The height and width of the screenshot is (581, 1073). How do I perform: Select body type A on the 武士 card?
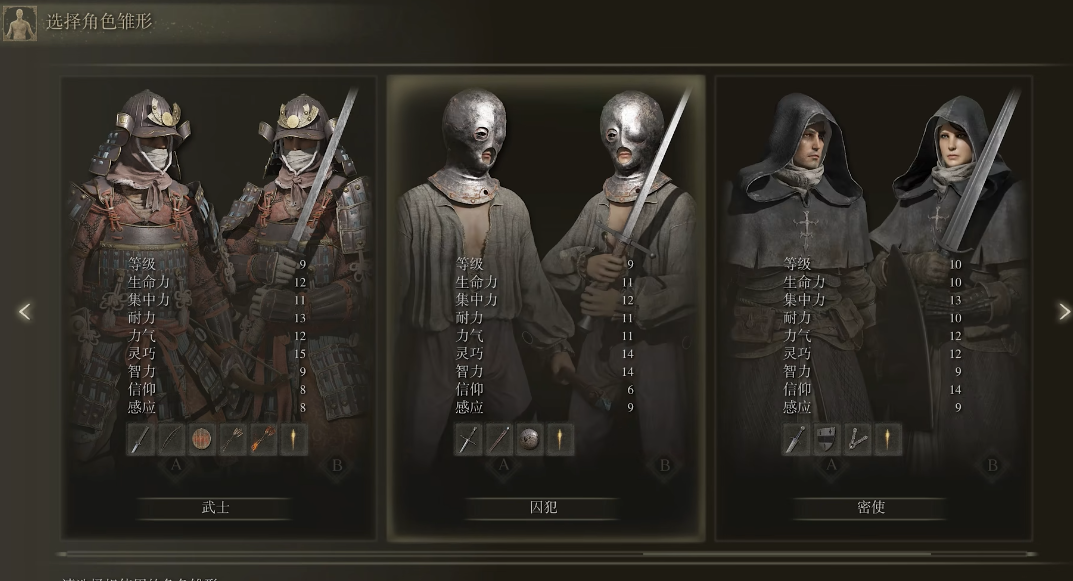(176, 465)
